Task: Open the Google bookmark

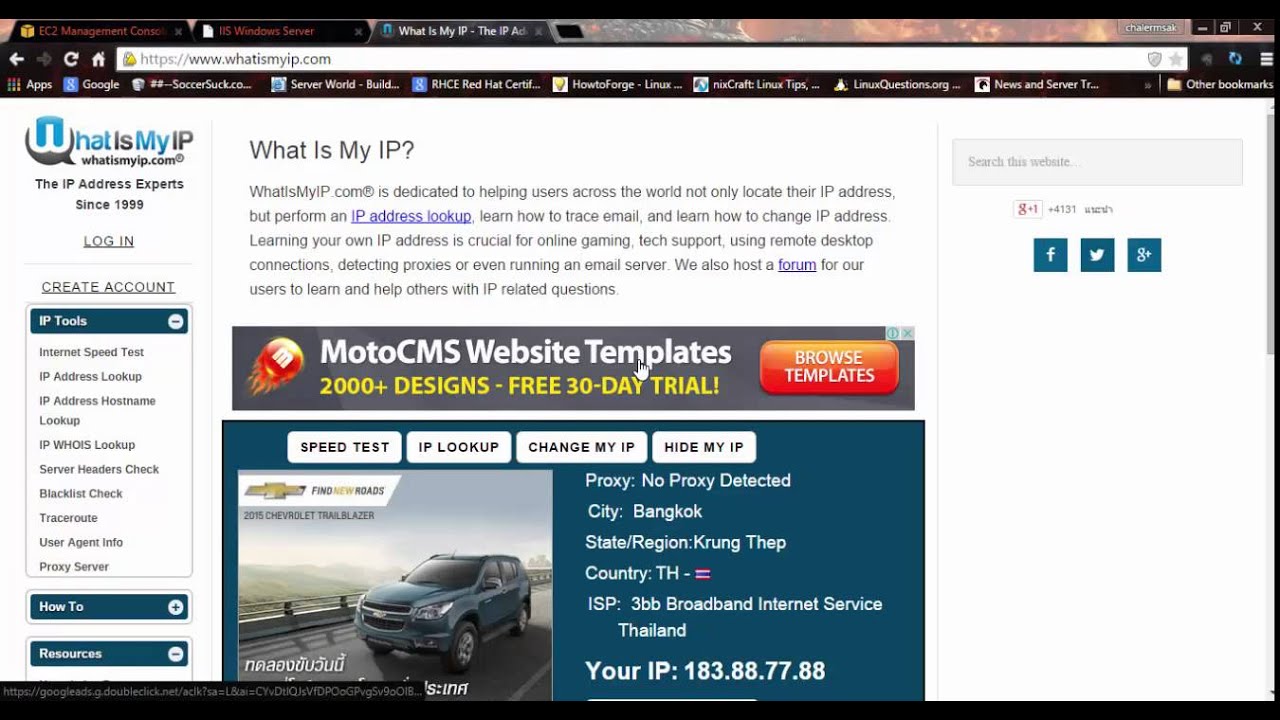Action: [91, 85]
